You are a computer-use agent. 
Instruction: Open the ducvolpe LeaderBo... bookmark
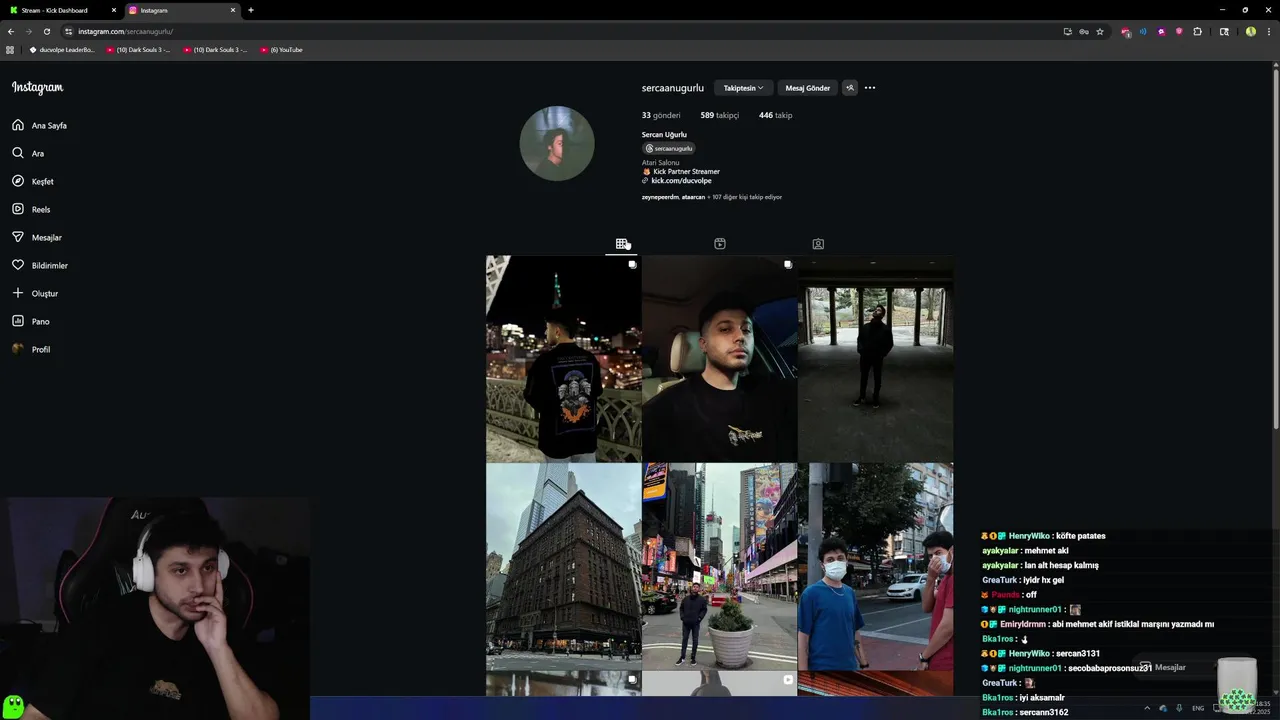62,50
